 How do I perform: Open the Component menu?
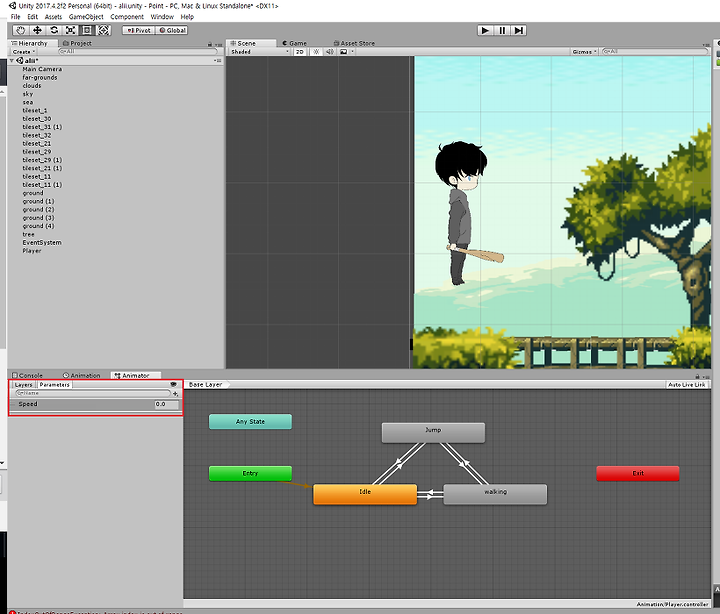(x=127, y=17)
